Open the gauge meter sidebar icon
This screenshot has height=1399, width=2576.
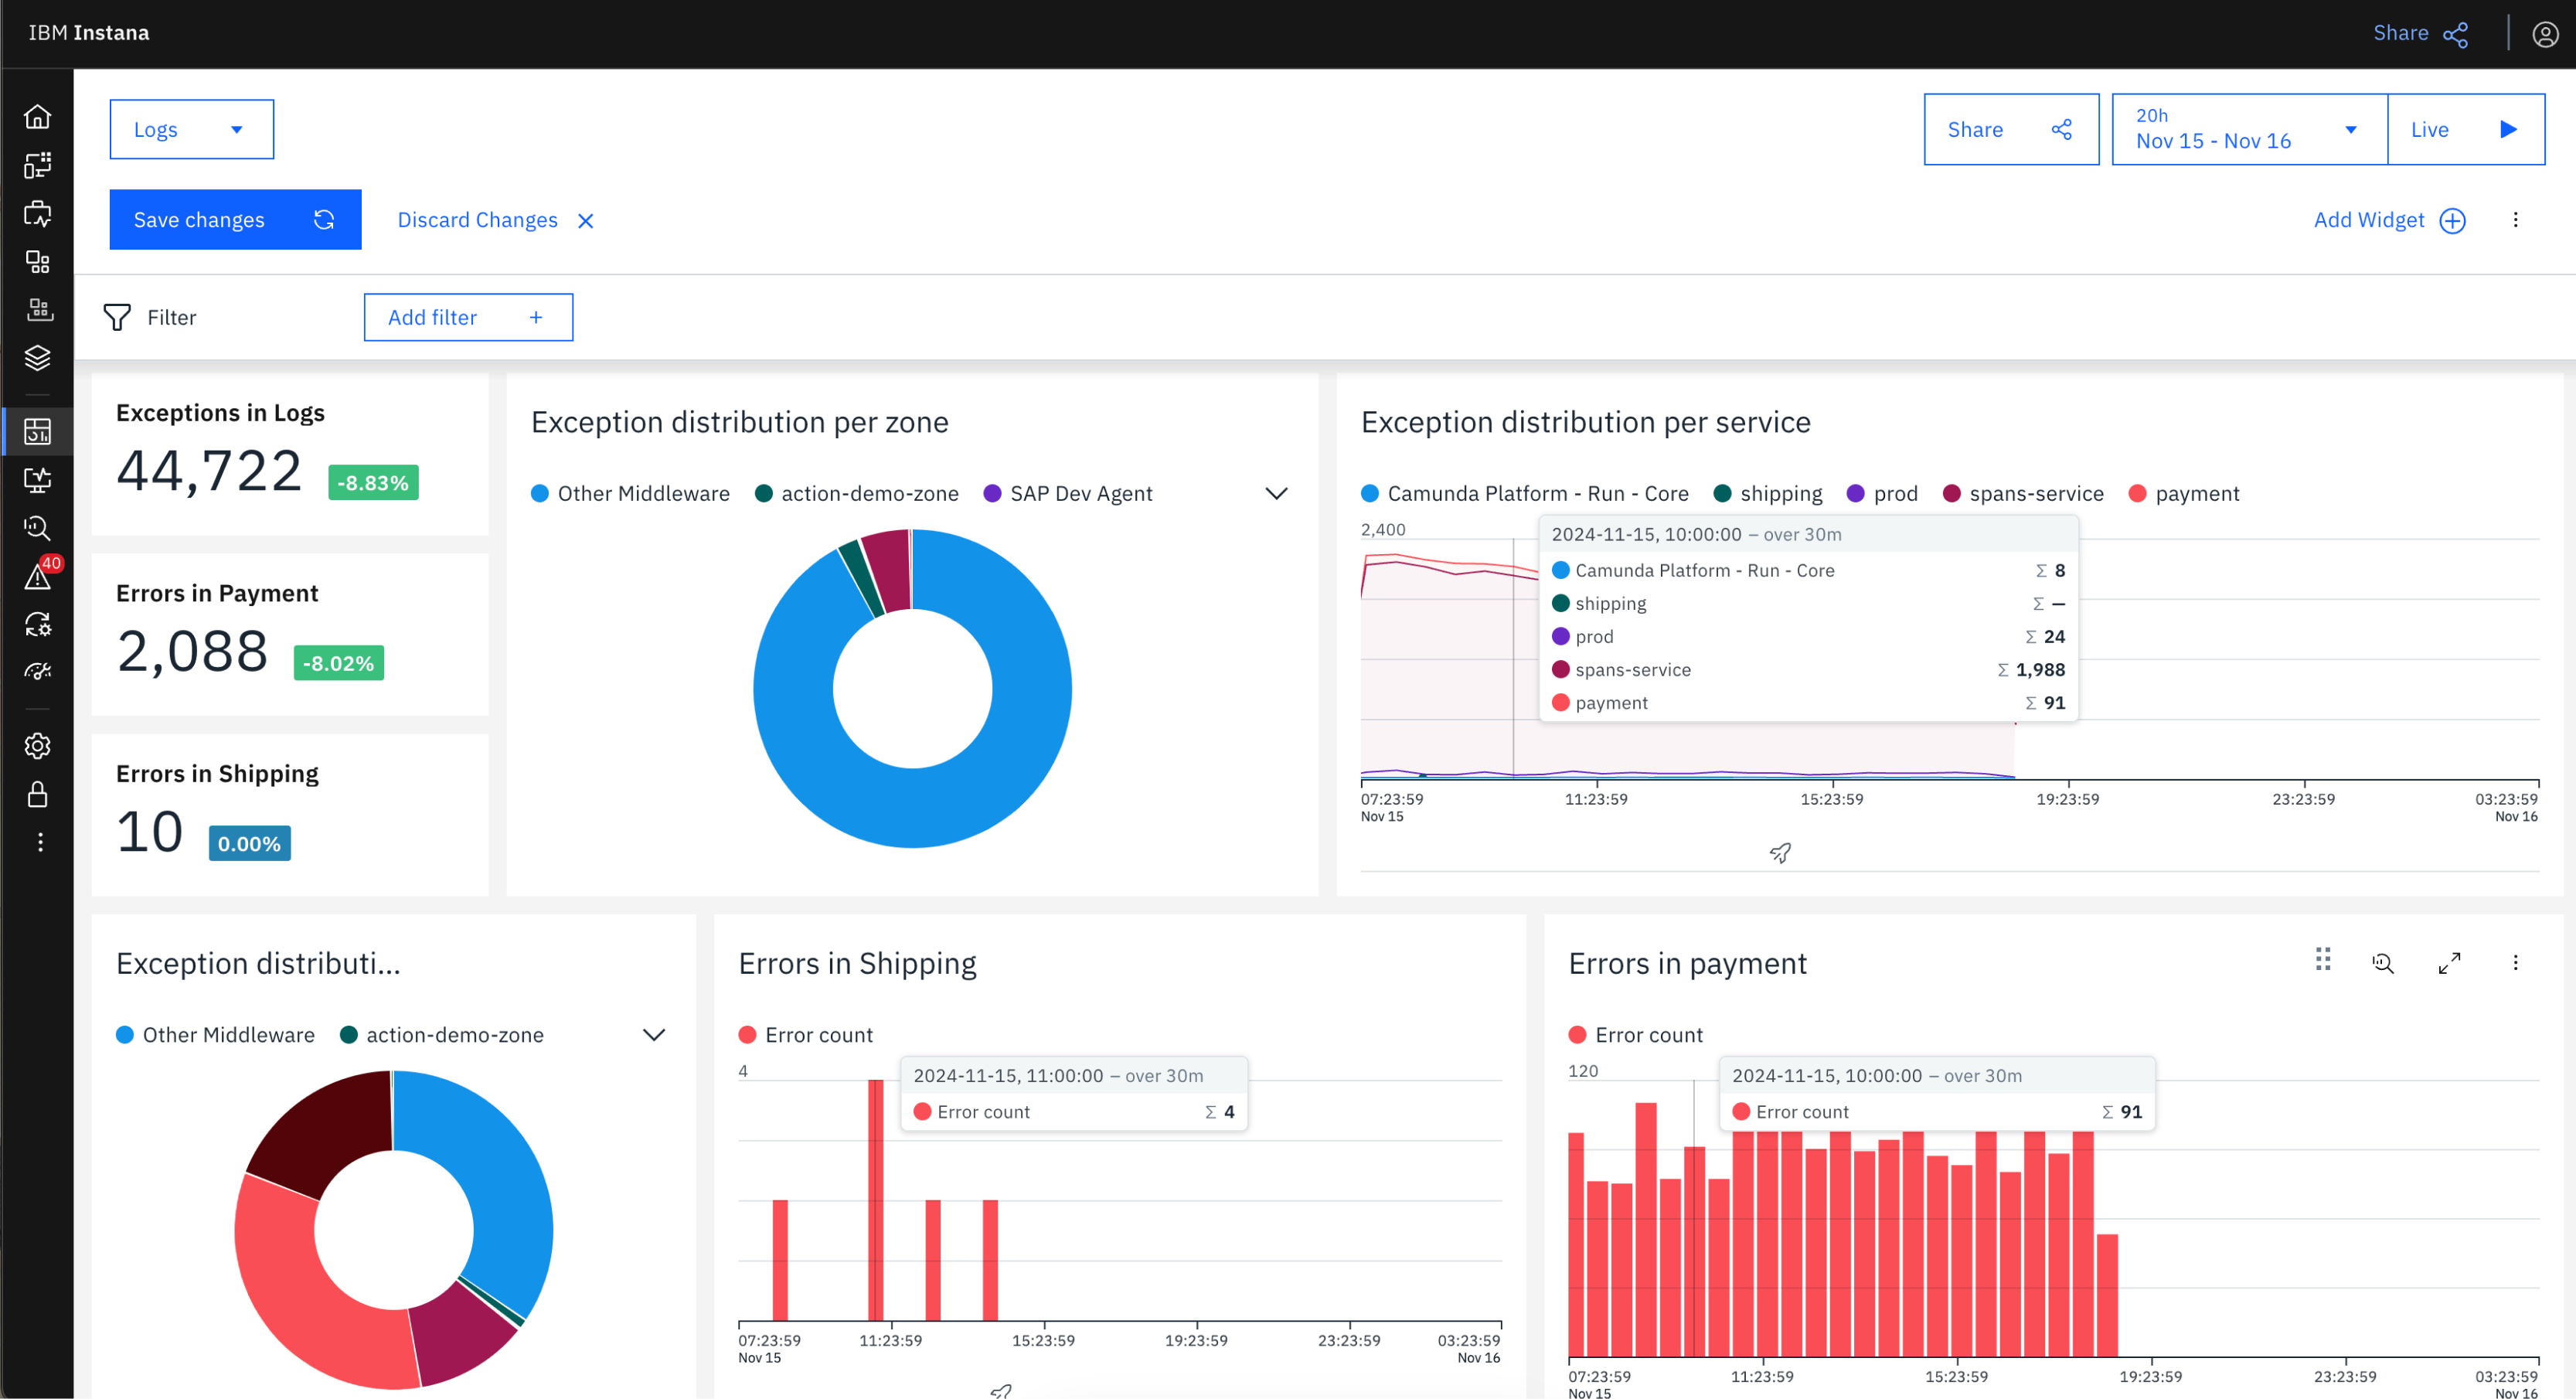tap(37, 672)
